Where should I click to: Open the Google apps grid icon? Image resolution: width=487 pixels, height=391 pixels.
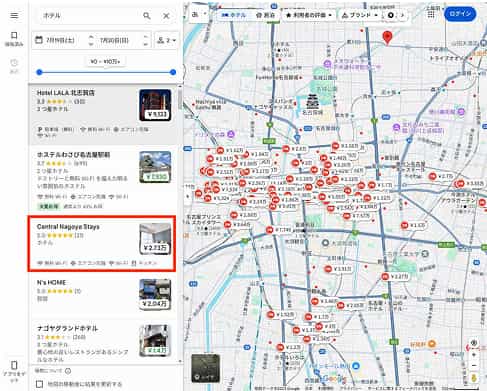tap(431, 14)
